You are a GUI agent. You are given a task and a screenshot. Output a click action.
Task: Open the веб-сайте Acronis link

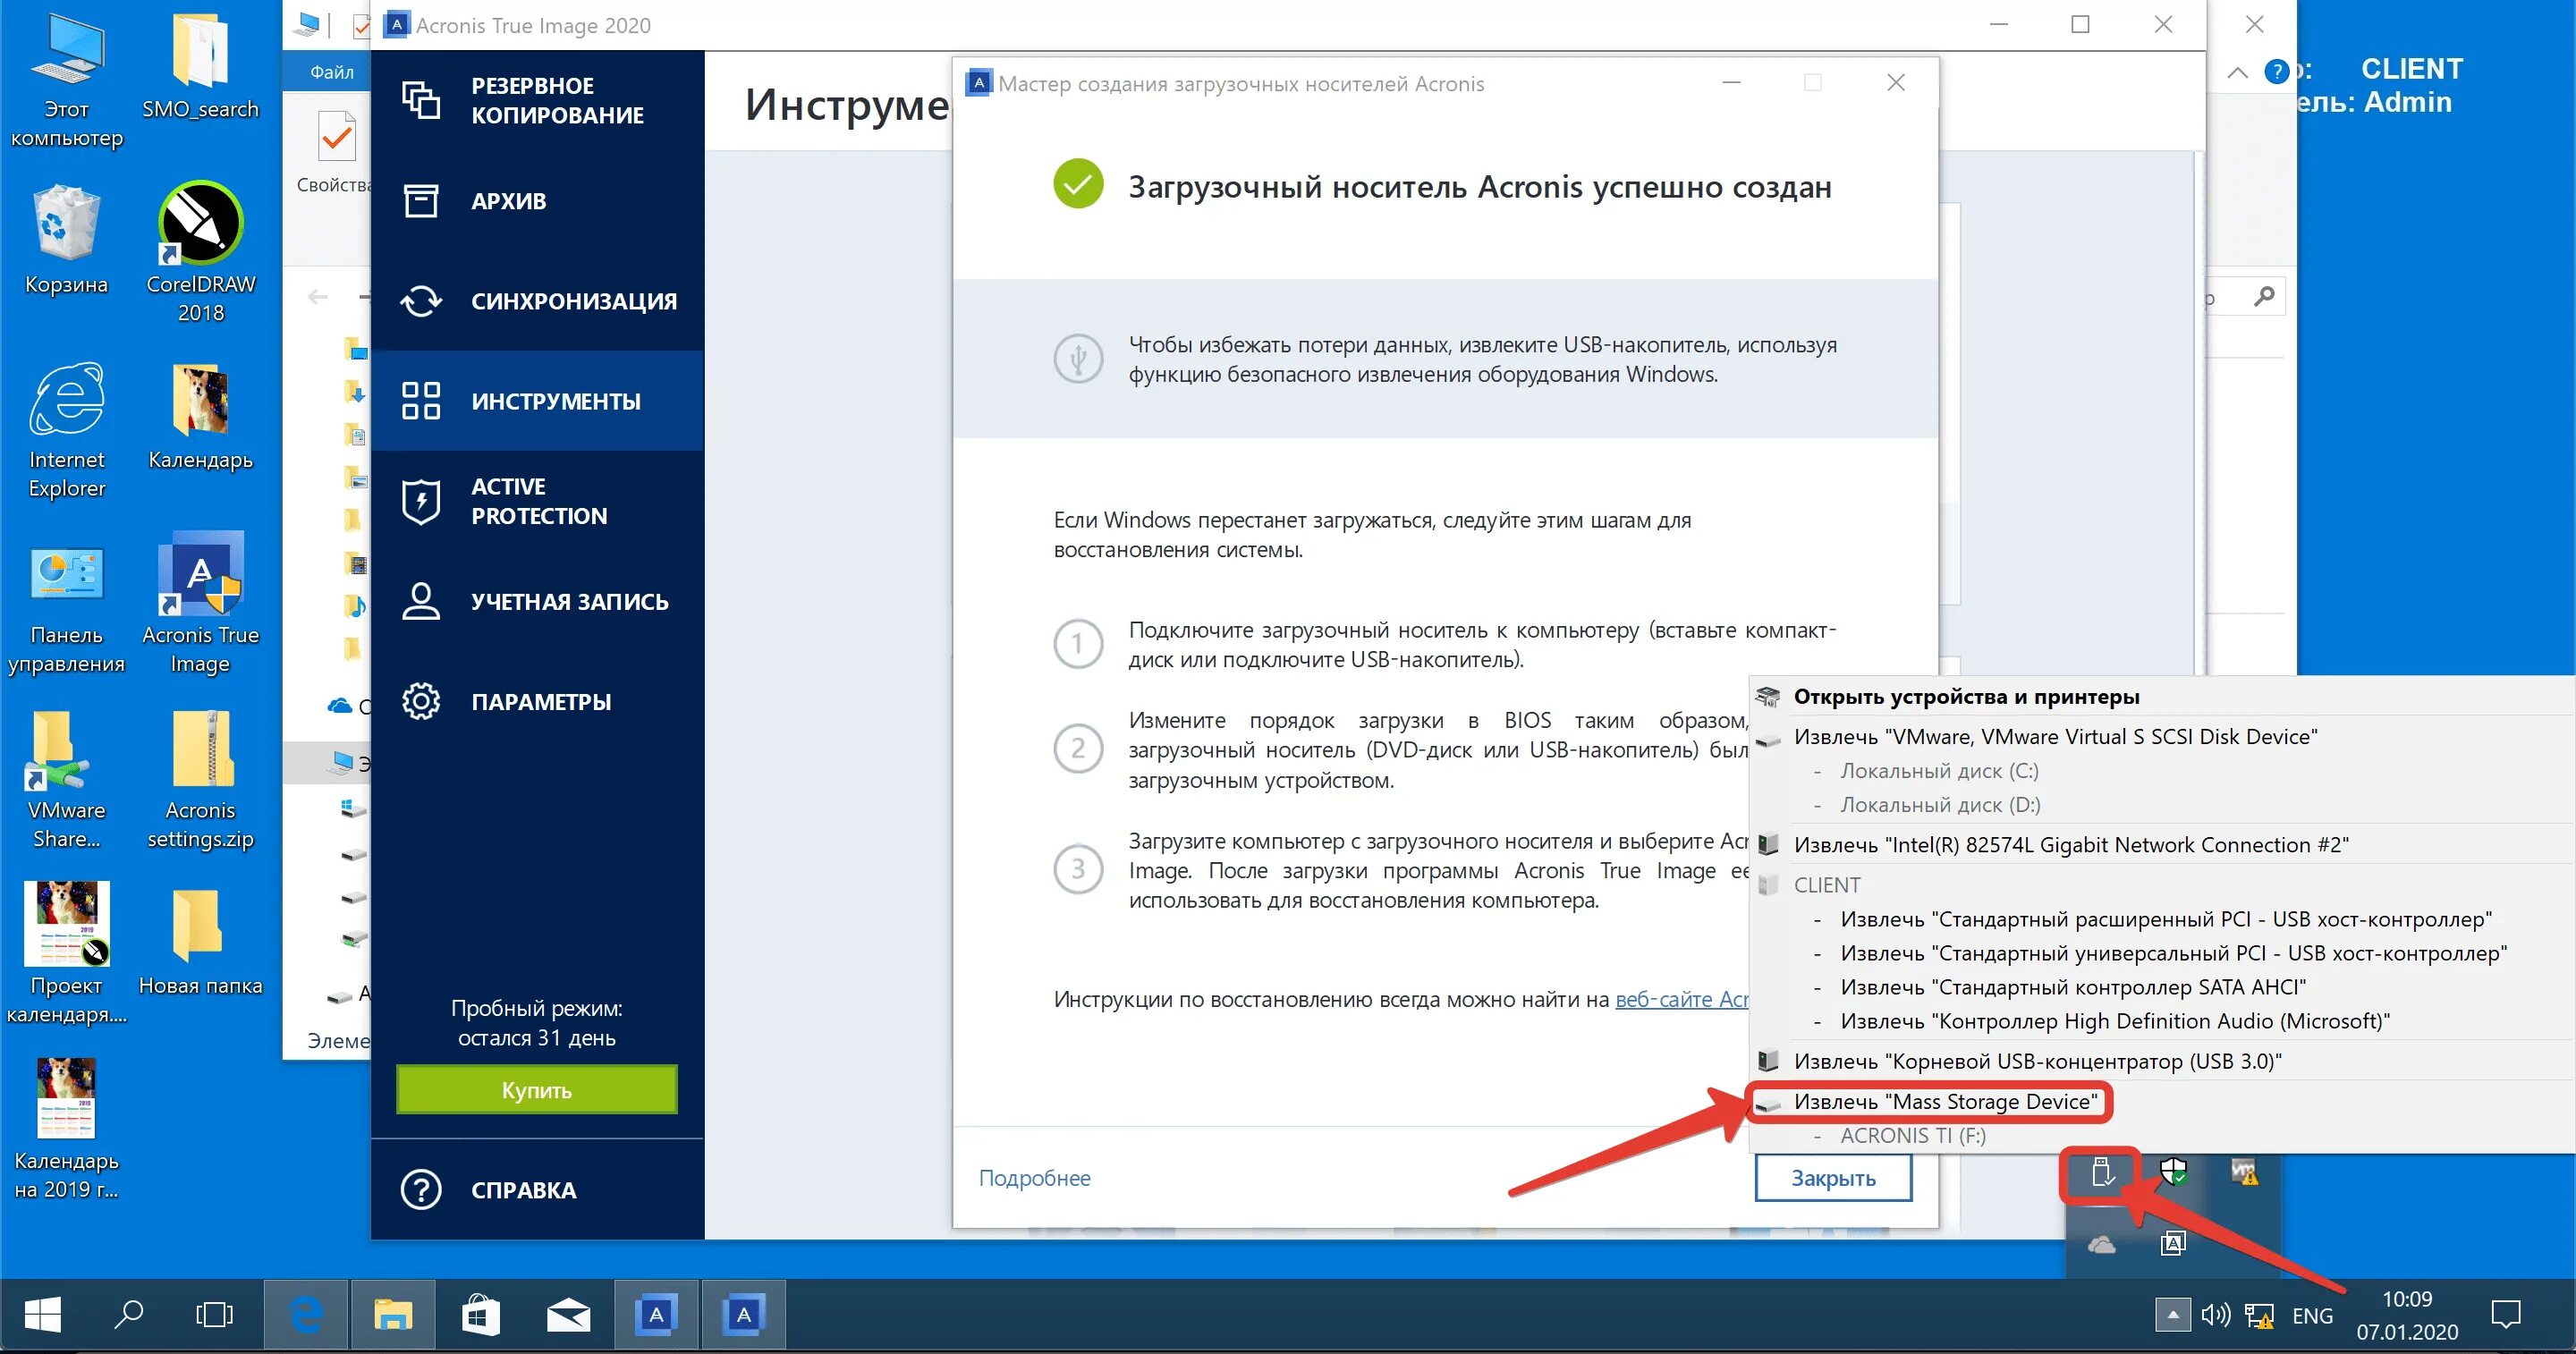click(x=1682, y=999)
